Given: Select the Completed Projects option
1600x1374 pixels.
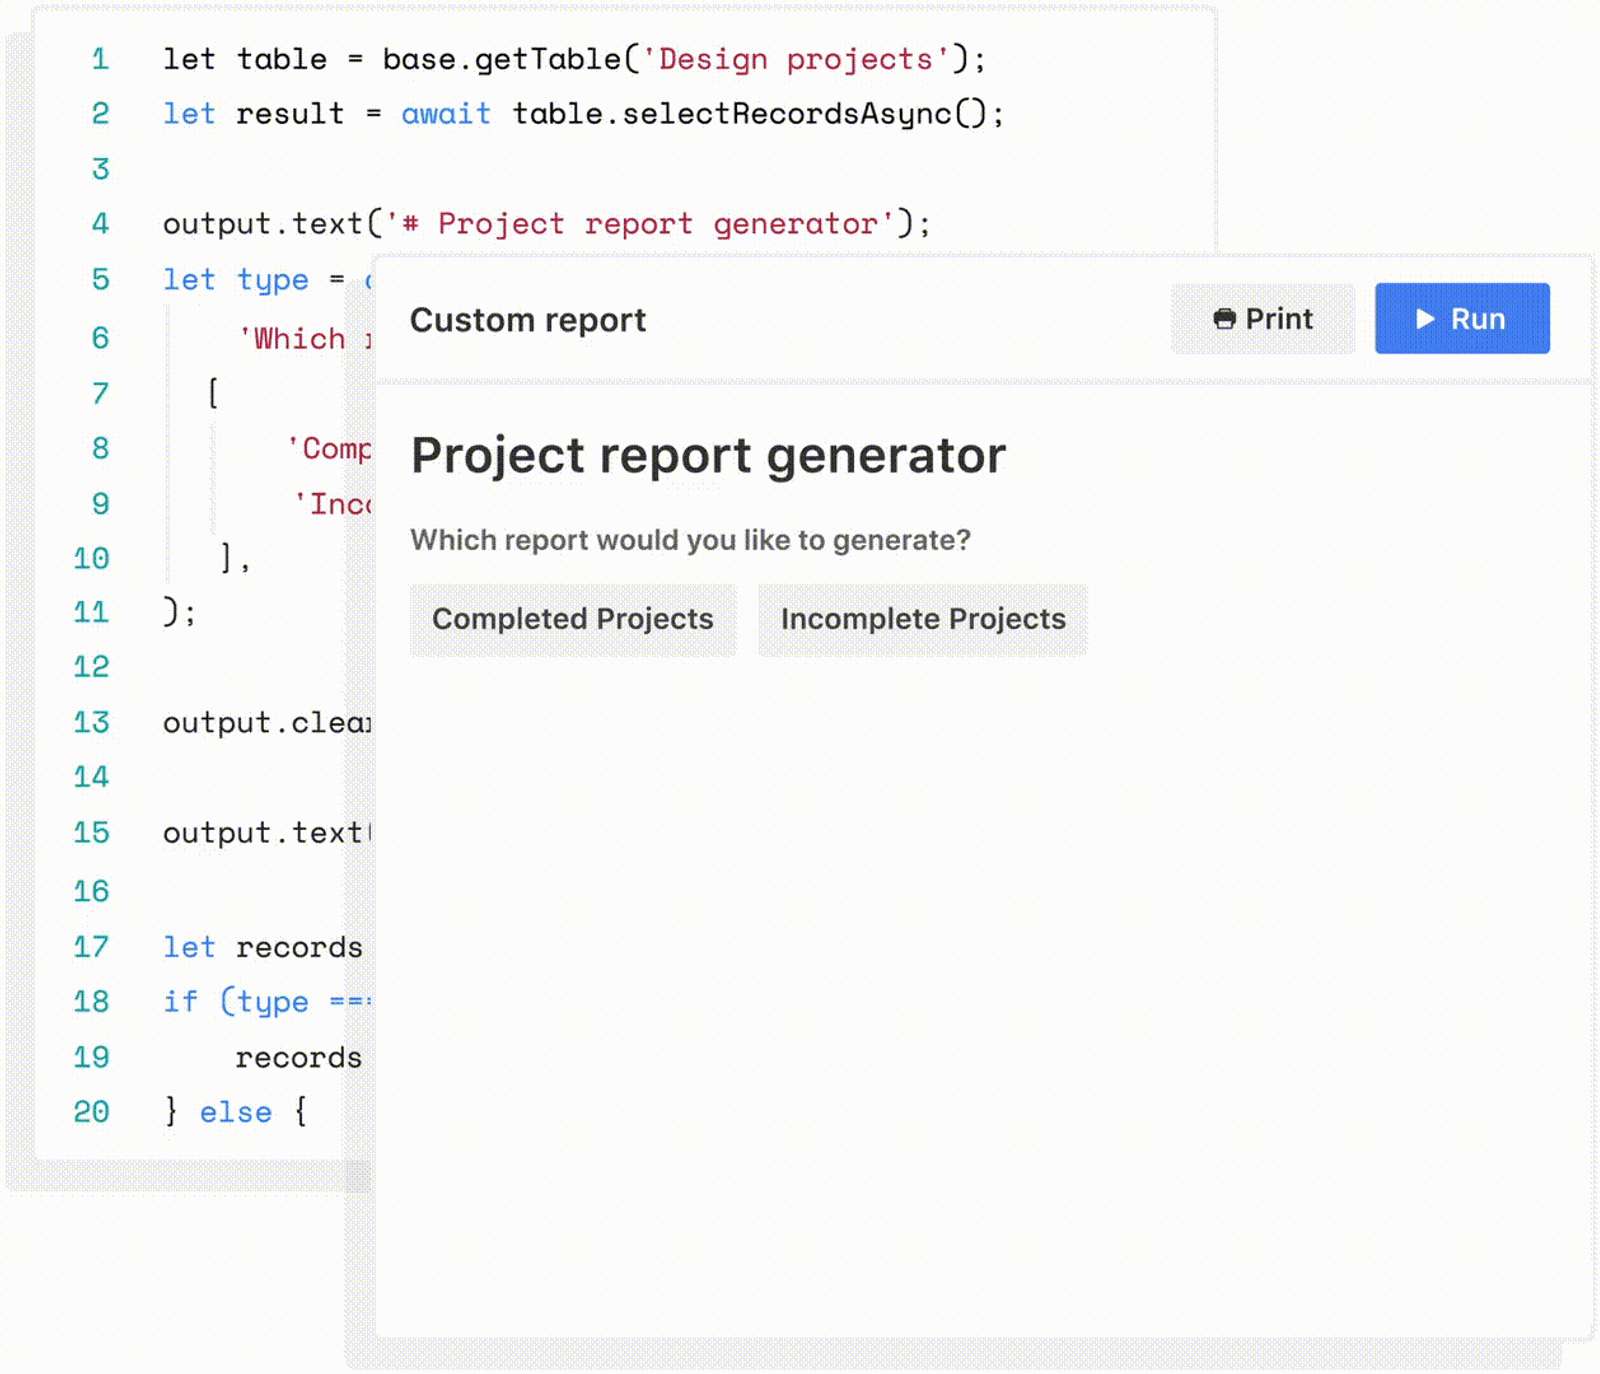Looking at the screenshot, I should coord(573,619).
